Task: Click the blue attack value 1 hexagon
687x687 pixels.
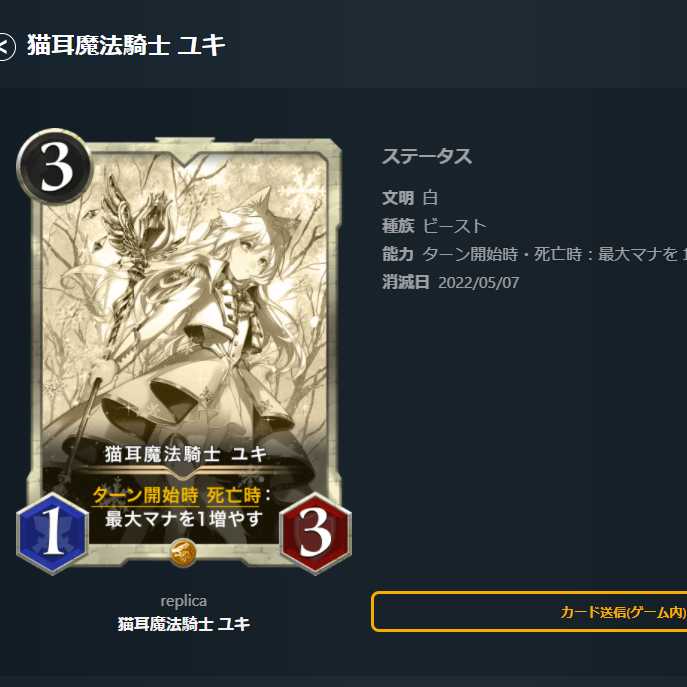Action: click(53, 532)
